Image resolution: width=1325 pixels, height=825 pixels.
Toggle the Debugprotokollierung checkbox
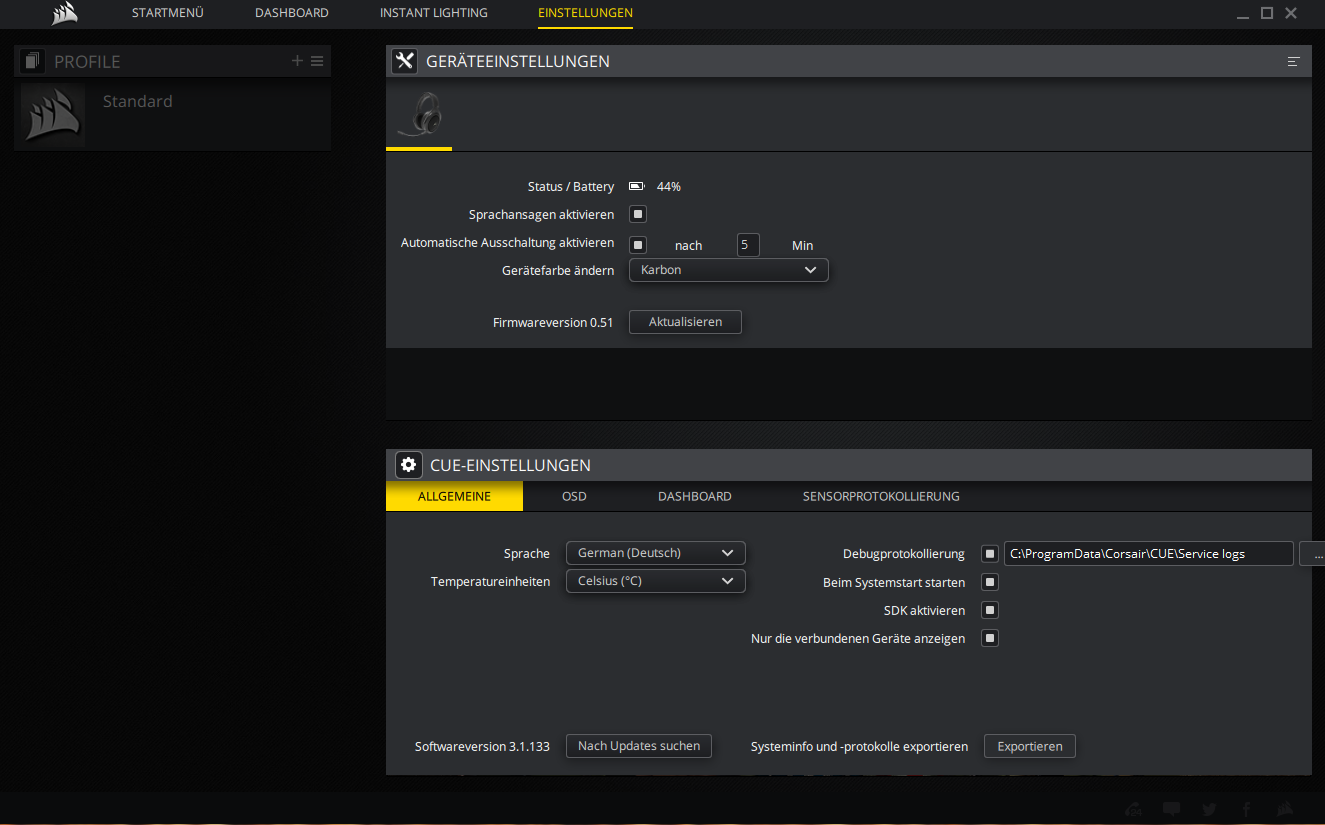[x=990, y=554]
